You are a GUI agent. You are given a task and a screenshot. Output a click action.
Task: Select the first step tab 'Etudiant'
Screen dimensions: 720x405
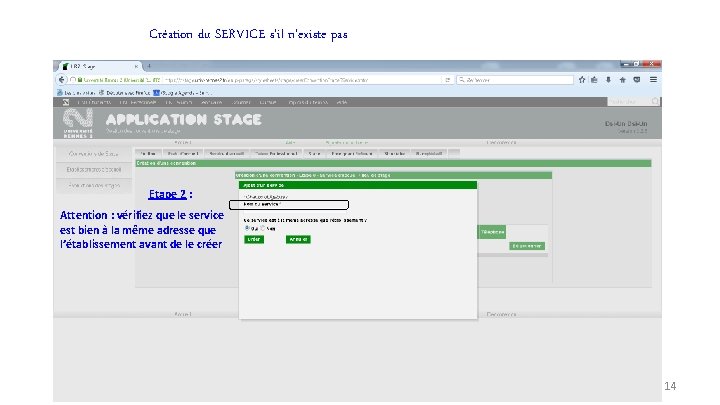point(148,153)
